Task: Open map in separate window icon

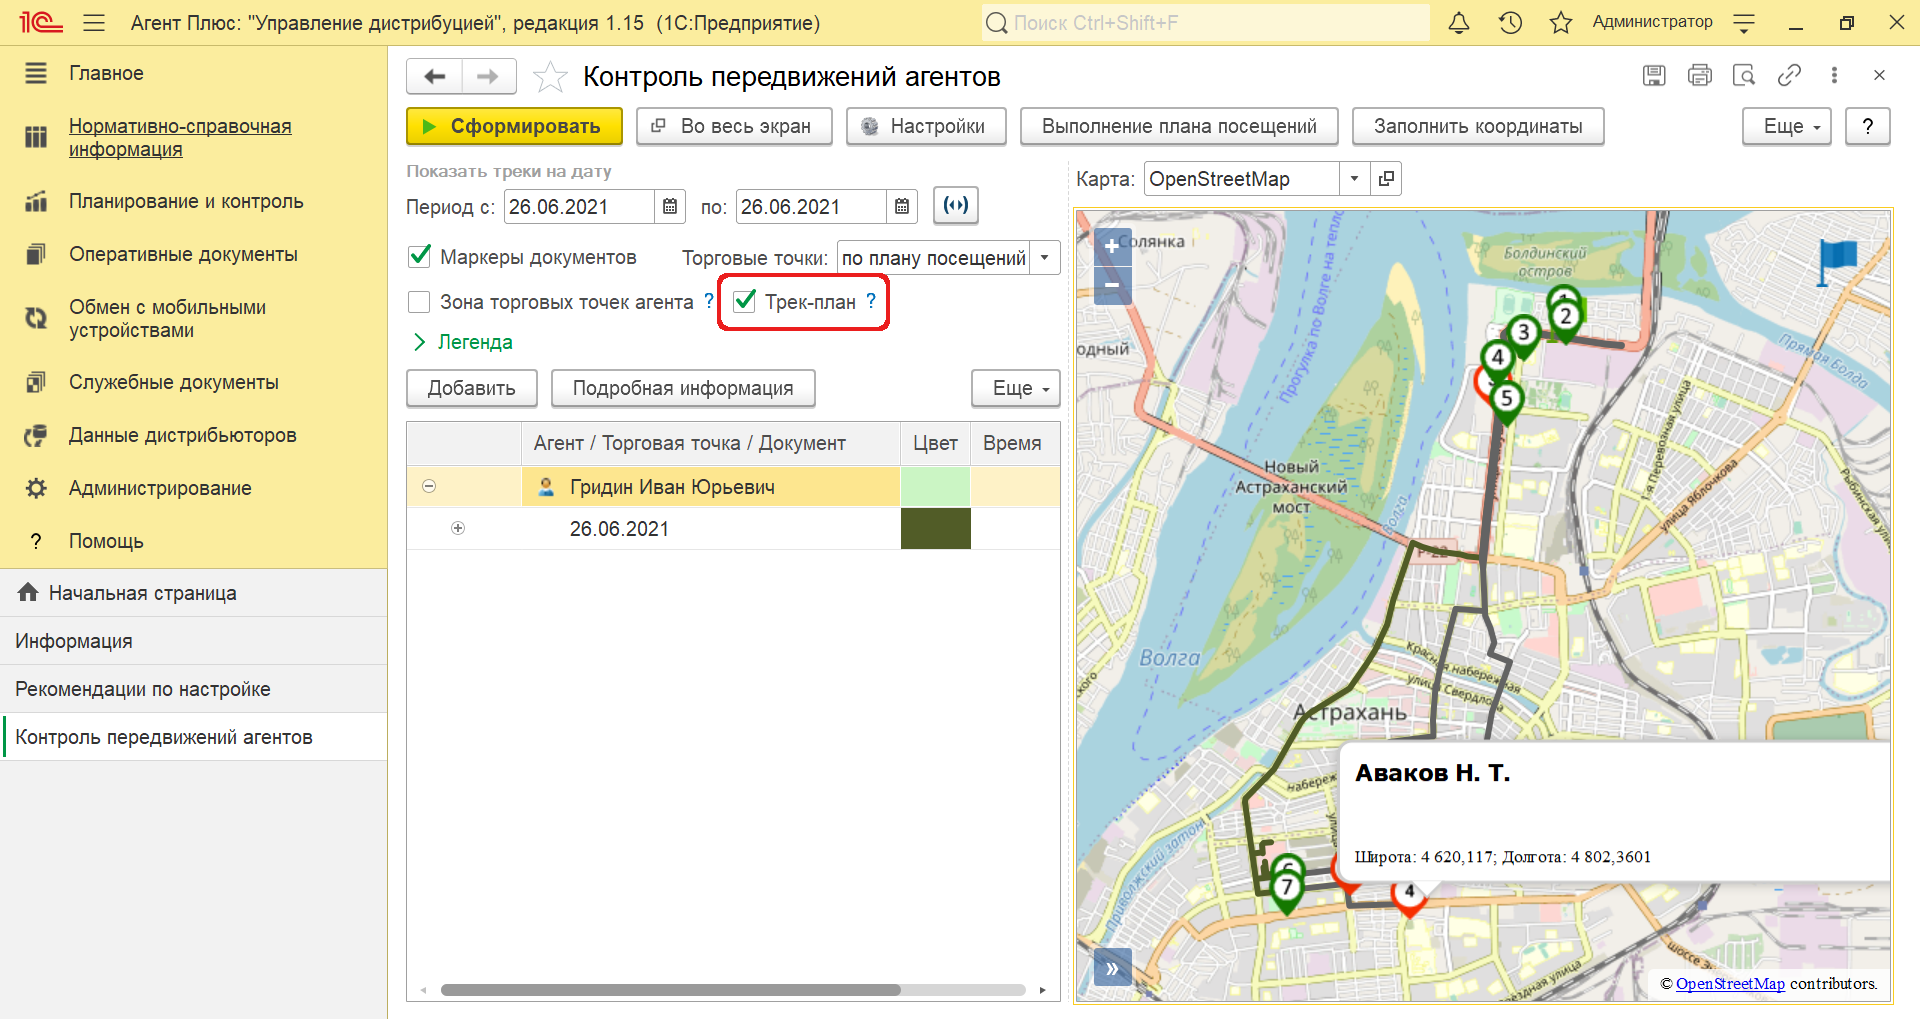Action: point(1386,179)
